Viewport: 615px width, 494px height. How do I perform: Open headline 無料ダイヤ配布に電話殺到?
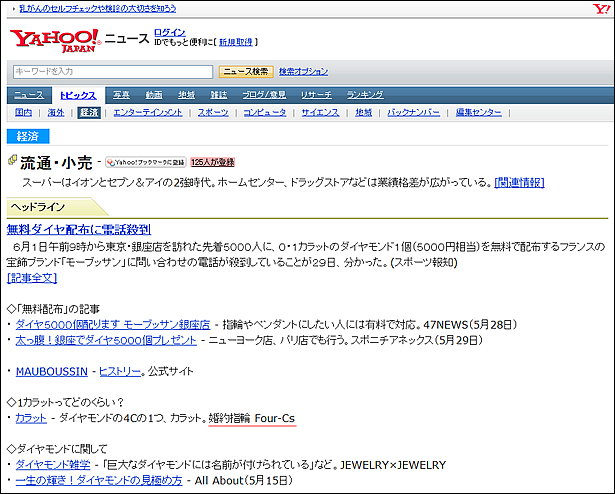point(79,229)
